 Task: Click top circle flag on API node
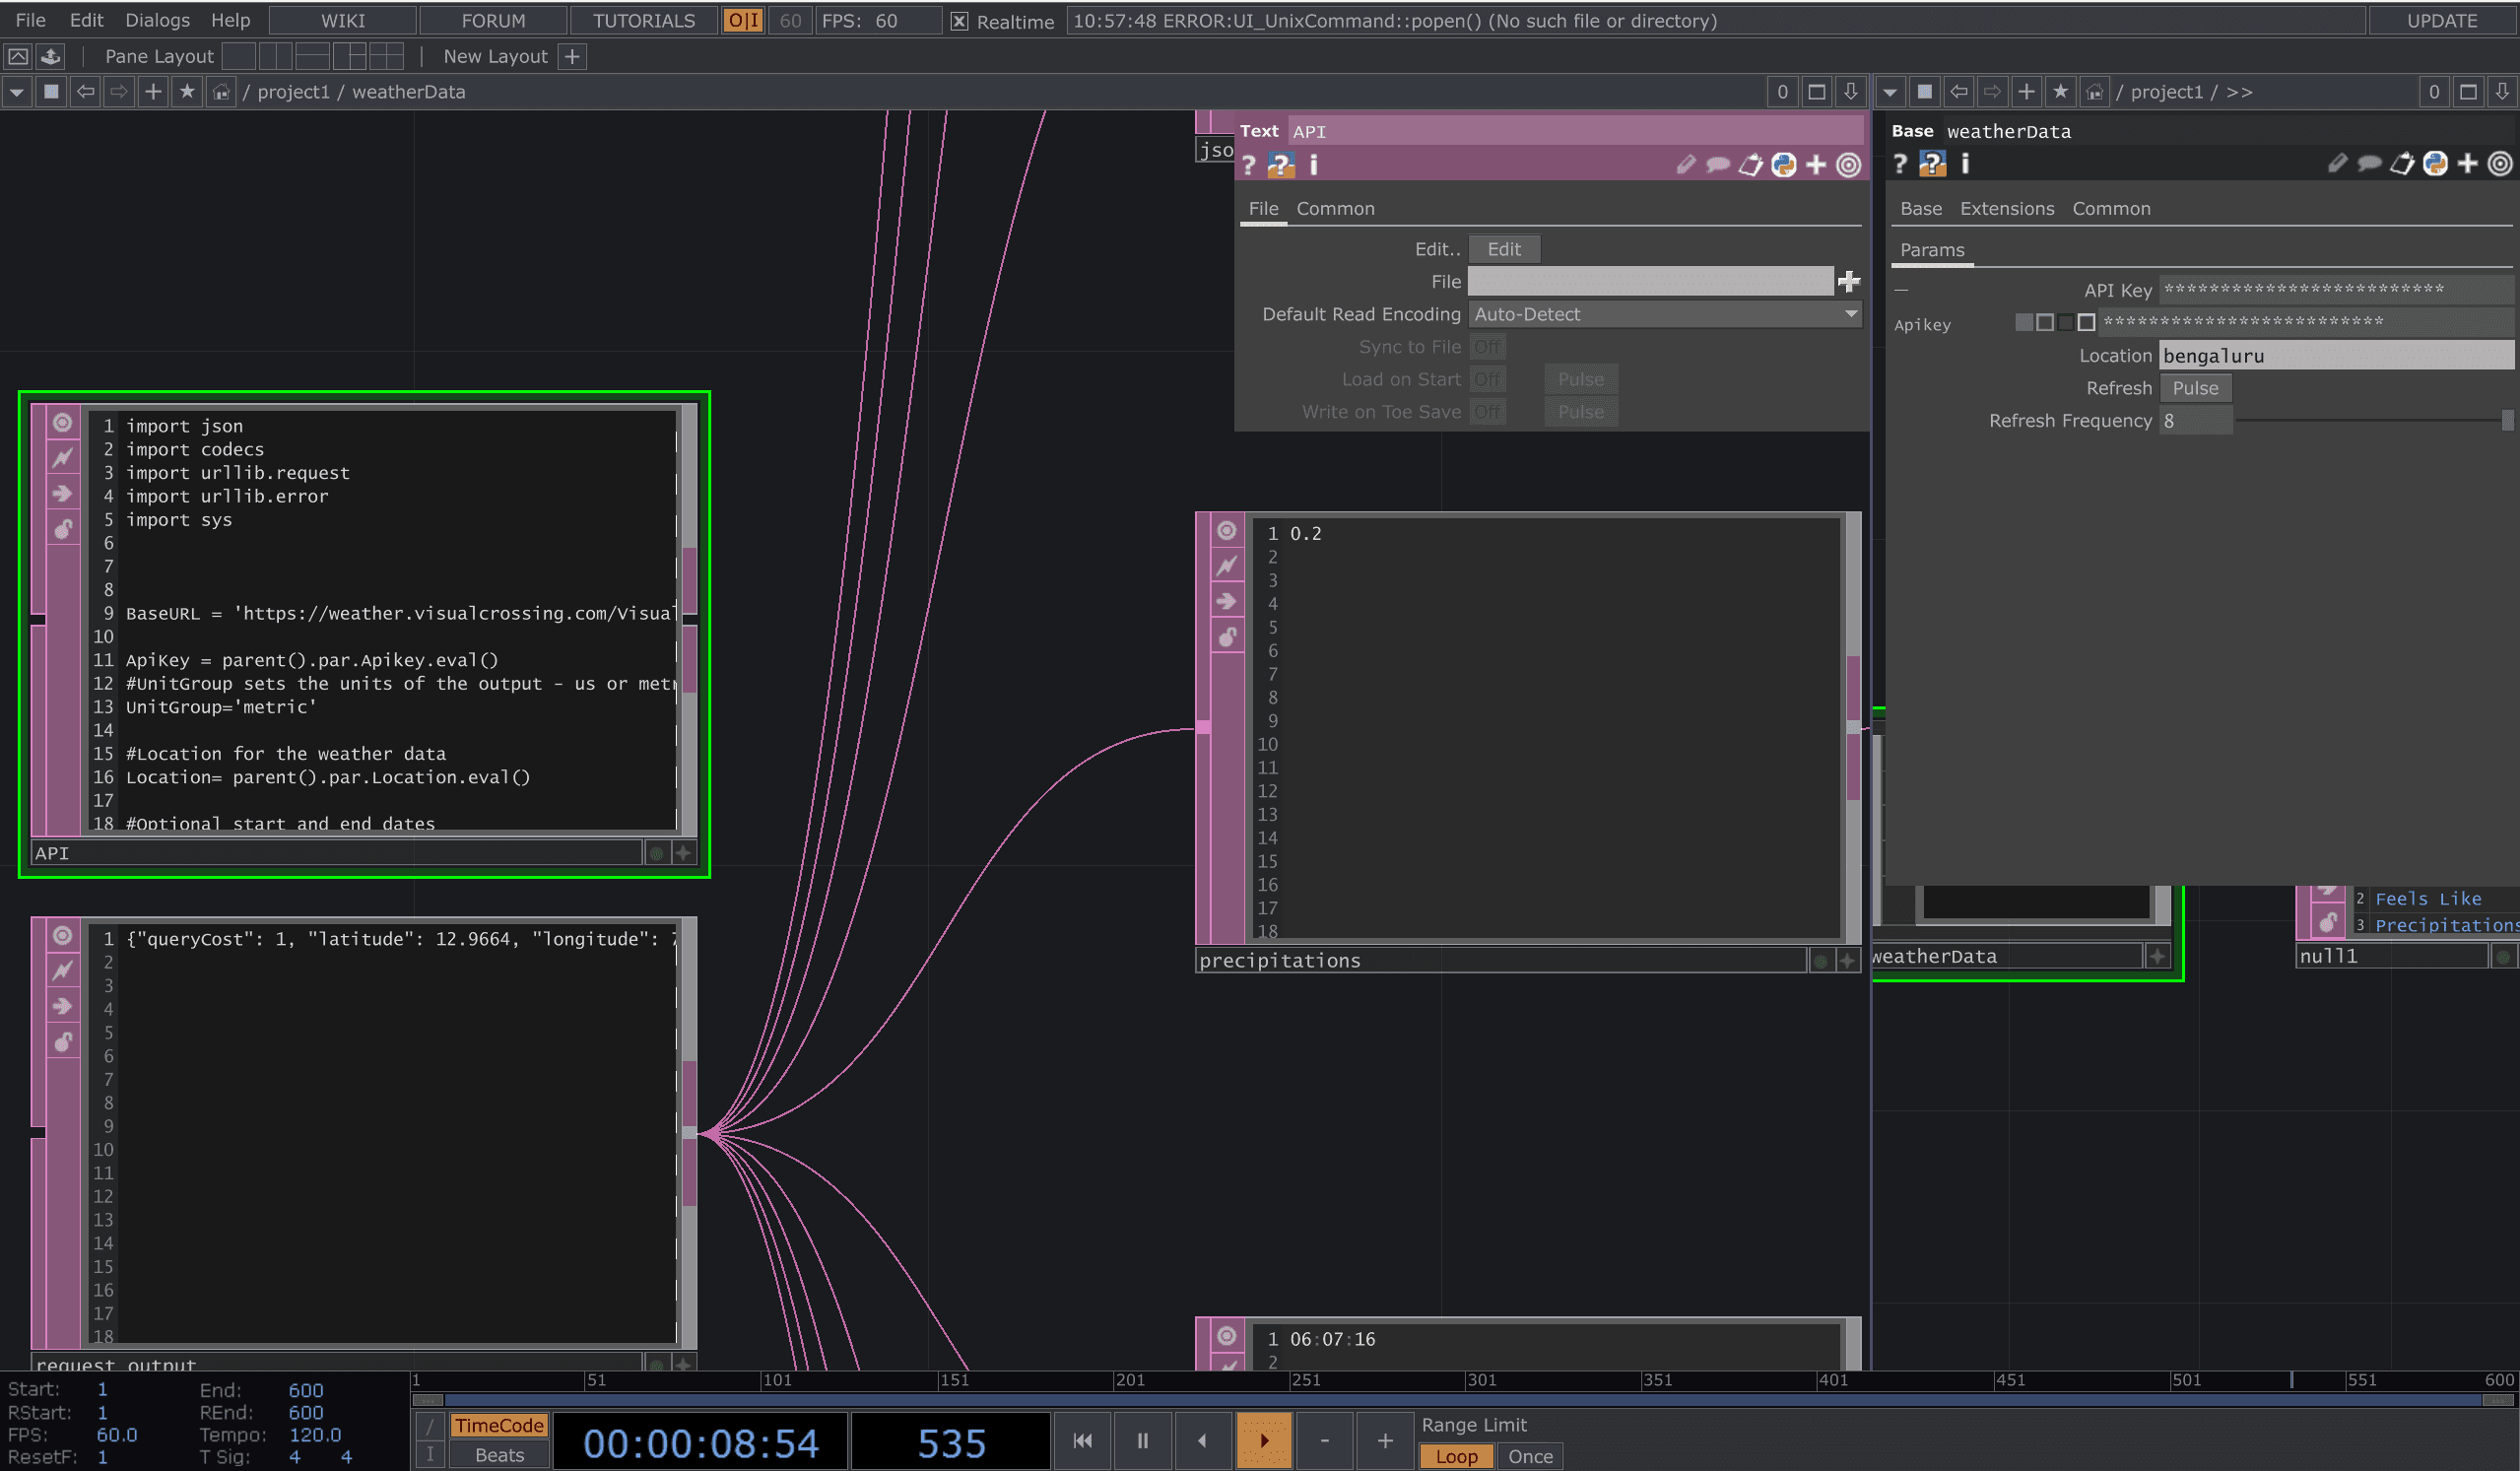(62, 423)
